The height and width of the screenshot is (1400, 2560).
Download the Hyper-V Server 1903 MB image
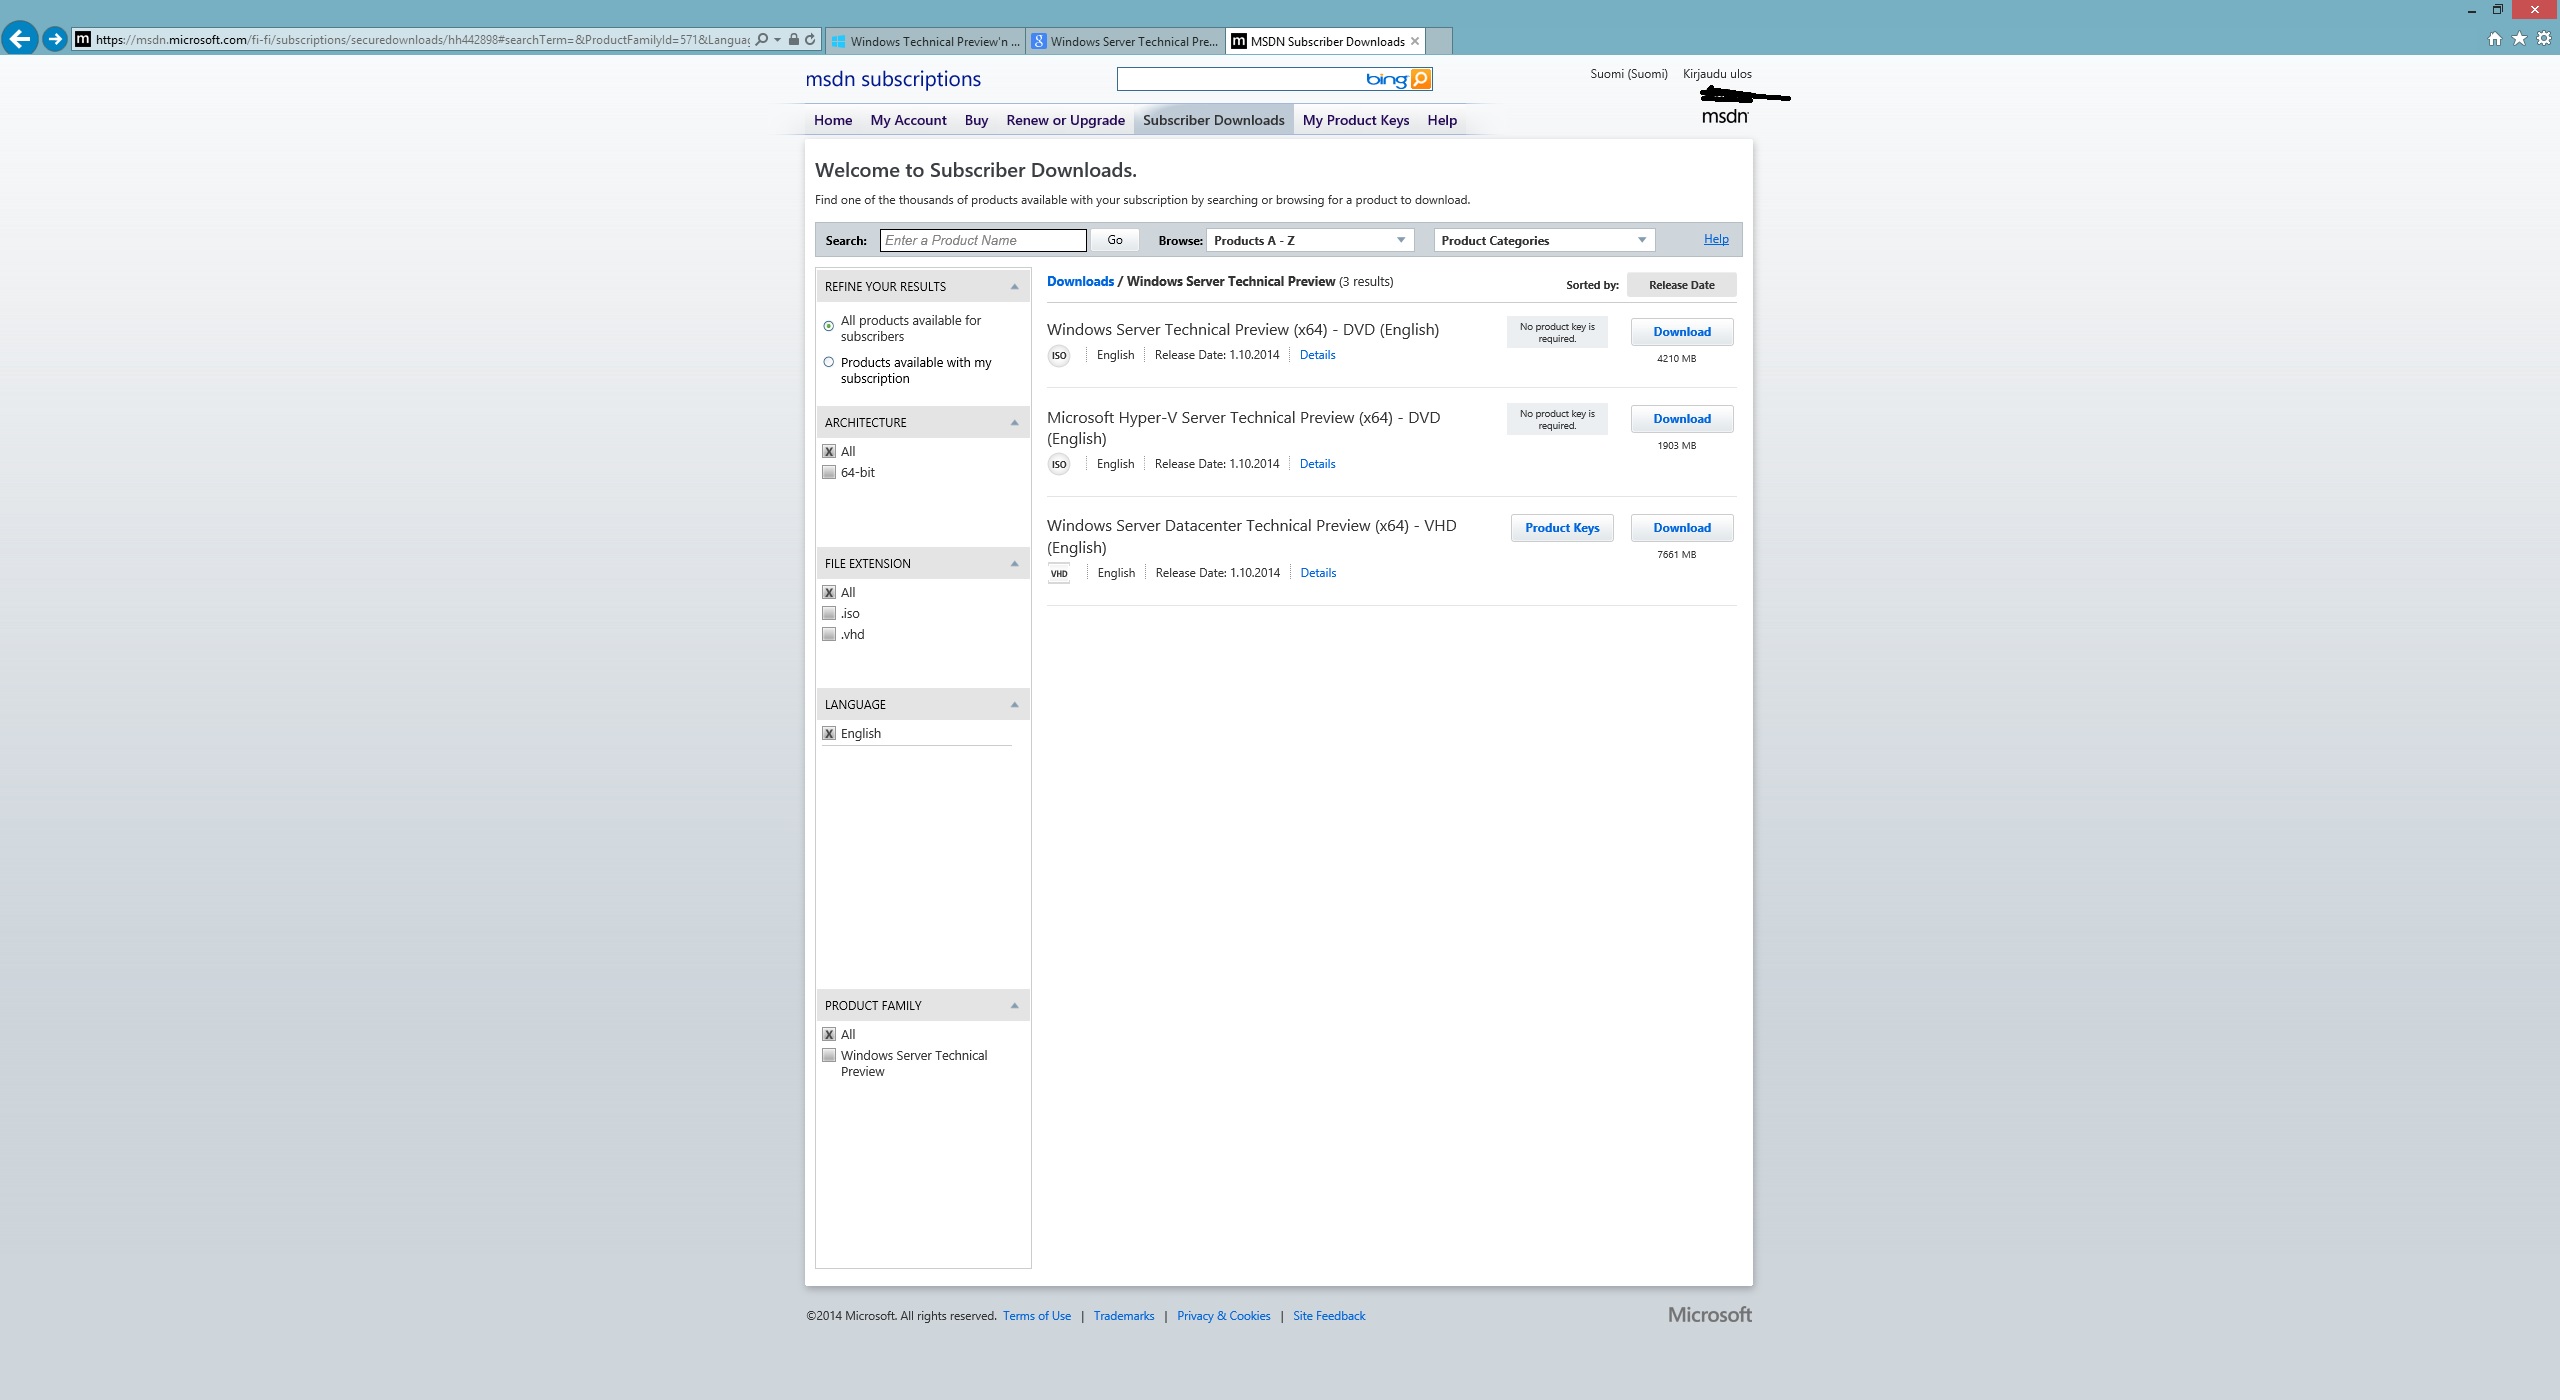click(1681, 419)
